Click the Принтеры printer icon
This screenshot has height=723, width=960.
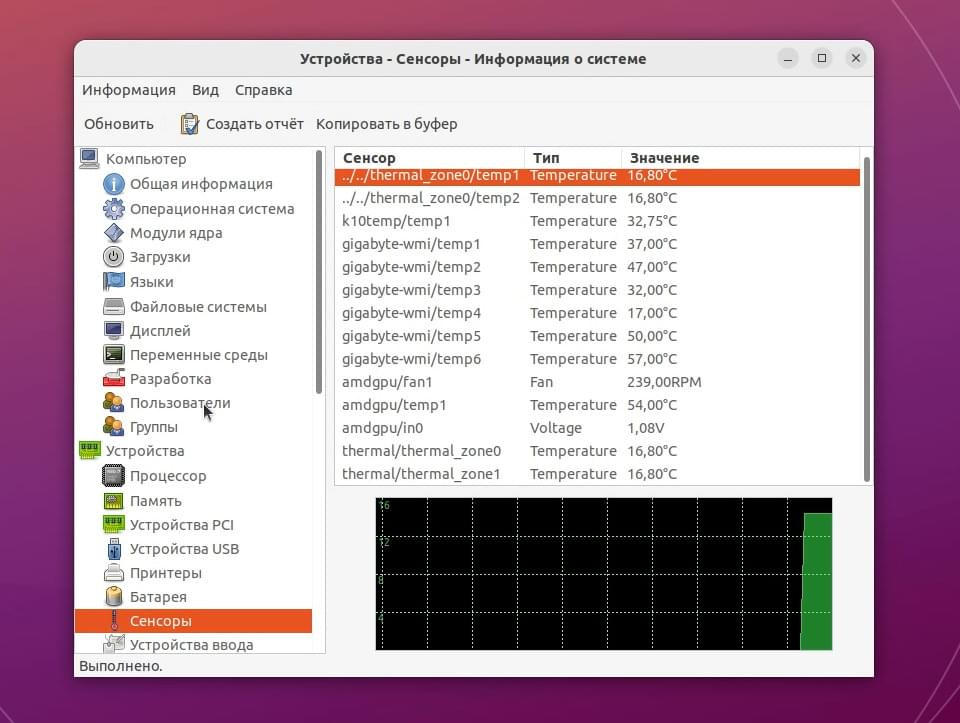click(113, 573)
